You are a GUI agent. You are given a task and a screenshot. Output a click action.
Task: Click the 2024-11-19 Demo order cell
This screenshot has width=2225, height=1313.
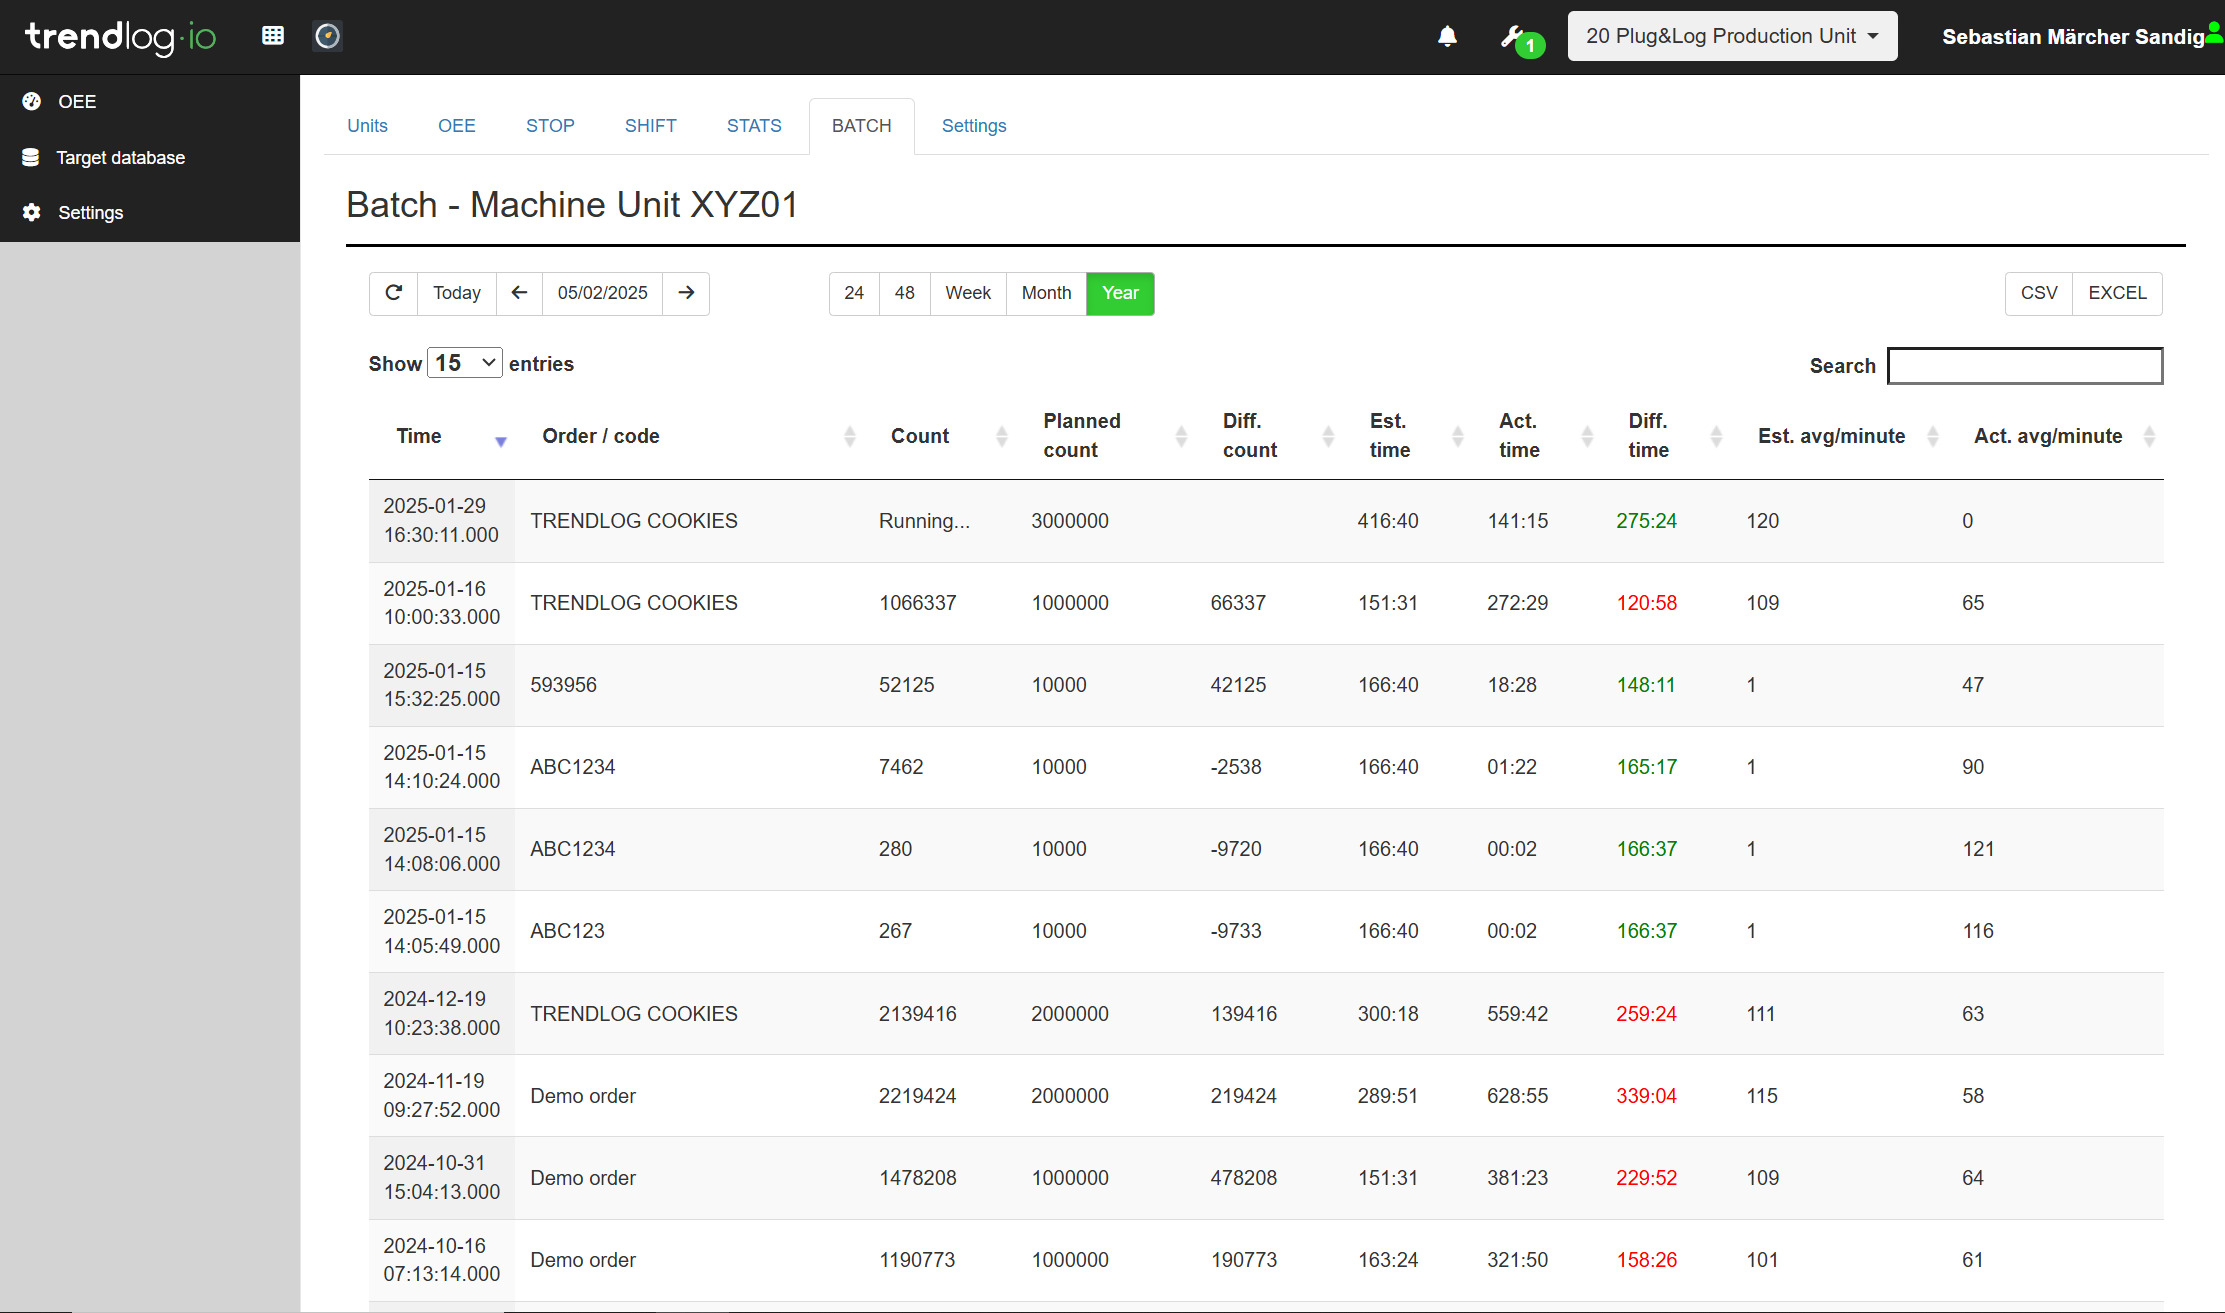pos(583,1096)
